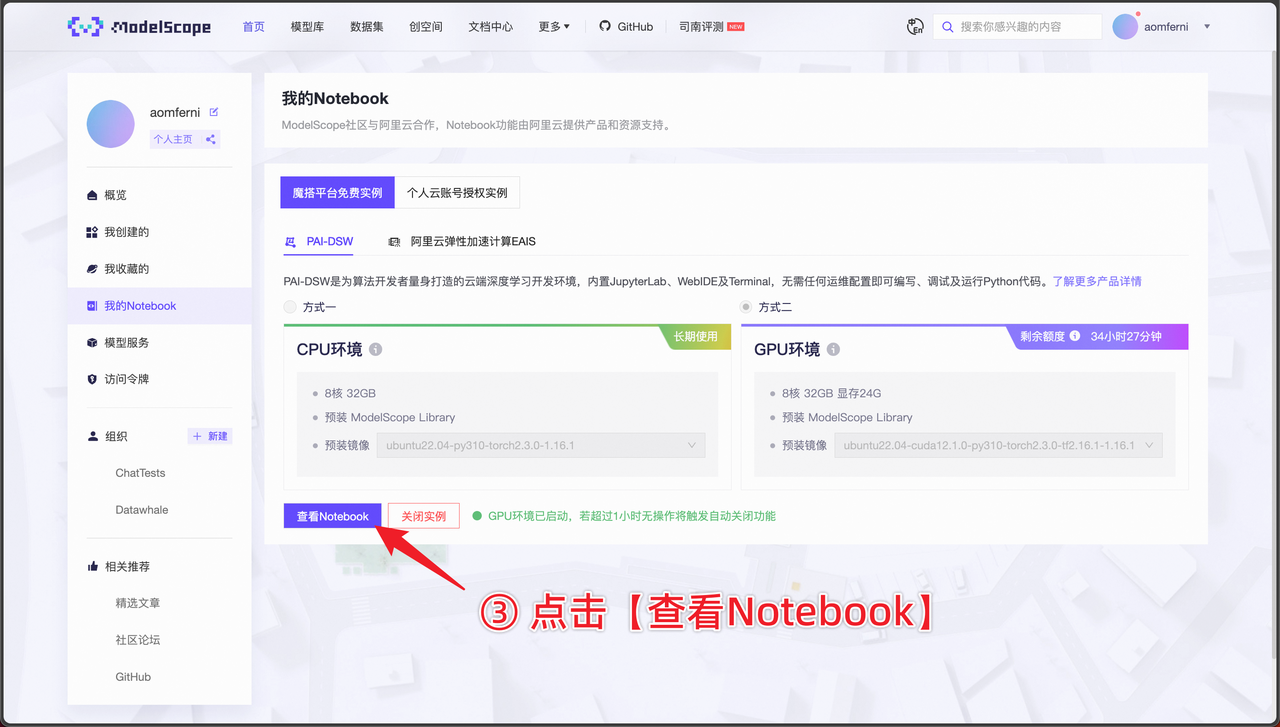Select 我的Notebook in the sidebar
This screenshot has height=727, width=1280.
(x=159, y=306)
